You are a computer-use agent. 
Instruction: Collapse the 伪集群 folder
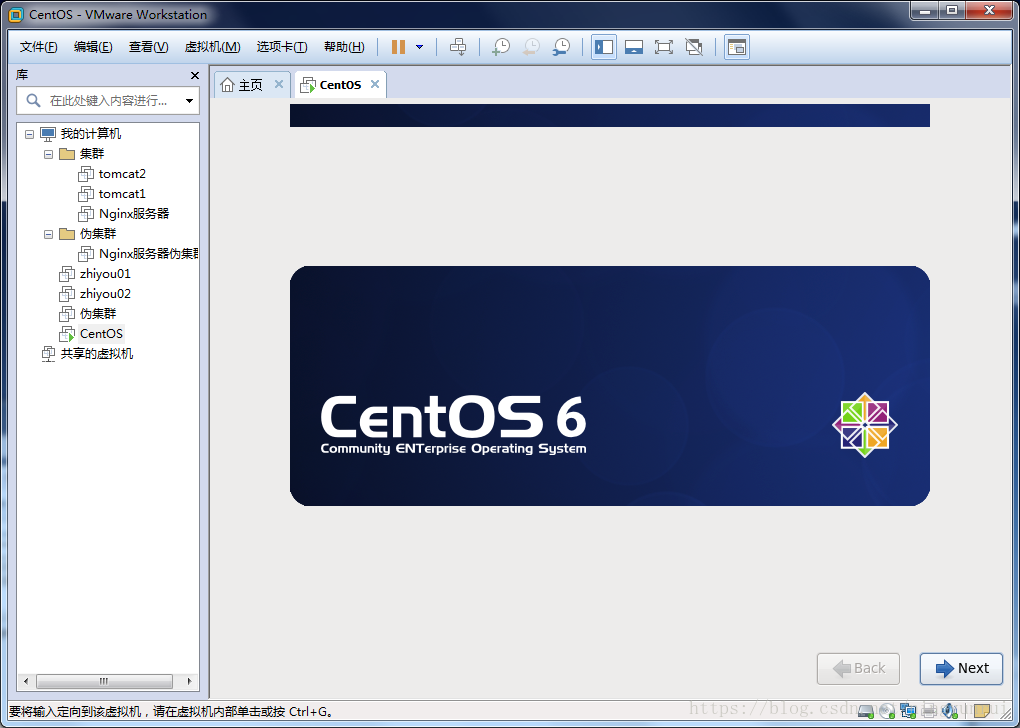tap(48, 234)
